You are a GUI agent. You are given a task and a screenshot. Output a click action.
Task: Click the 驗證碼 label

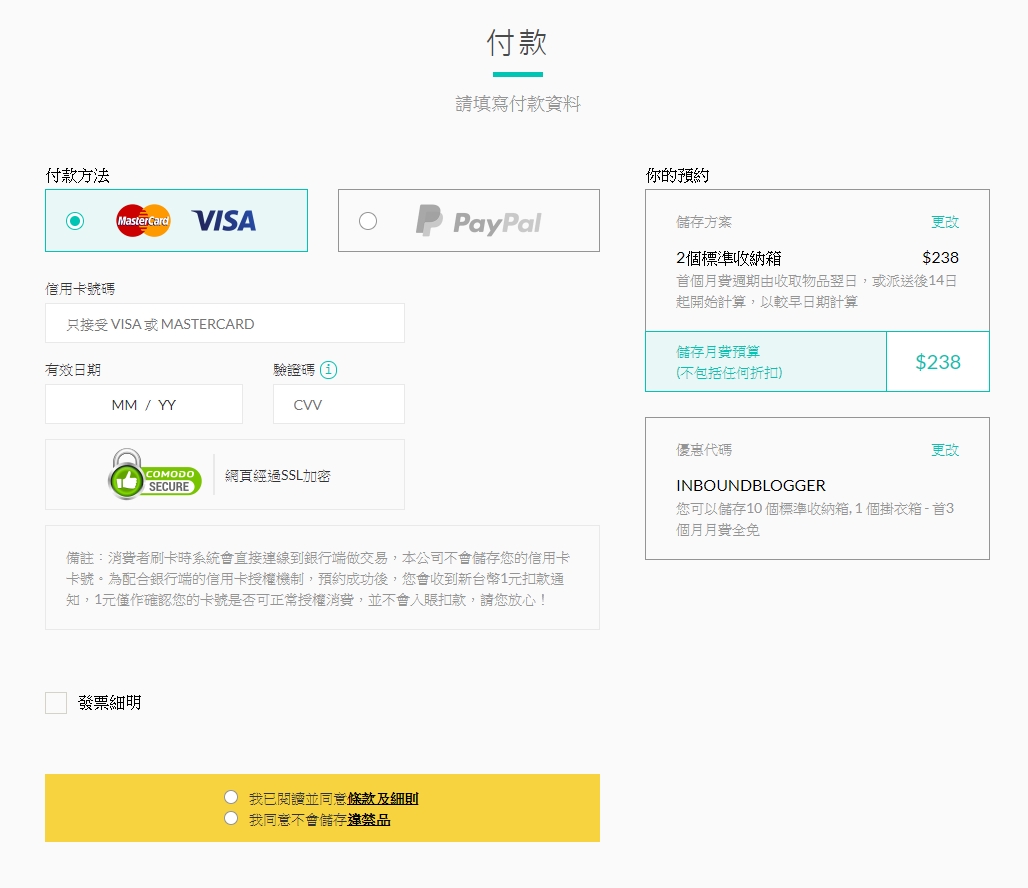(x=294, y=370)
